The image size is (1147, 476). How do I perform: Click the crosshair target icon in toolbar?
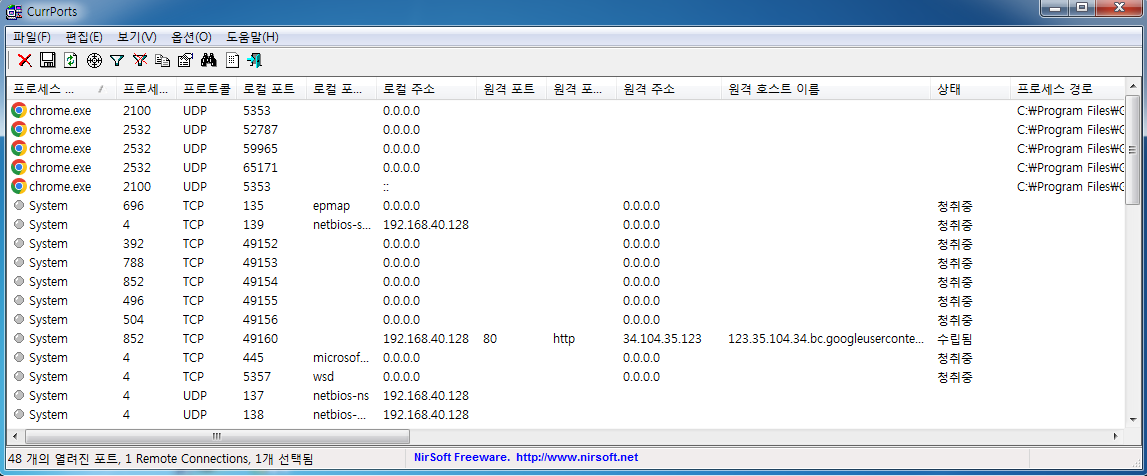(94, 61)
